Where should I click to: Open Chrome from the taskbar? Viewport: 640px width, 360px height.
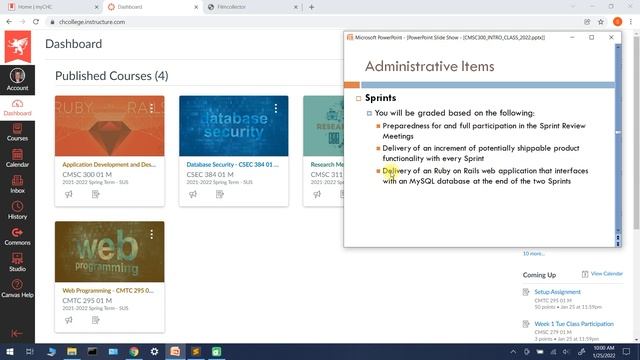point(134,351)
